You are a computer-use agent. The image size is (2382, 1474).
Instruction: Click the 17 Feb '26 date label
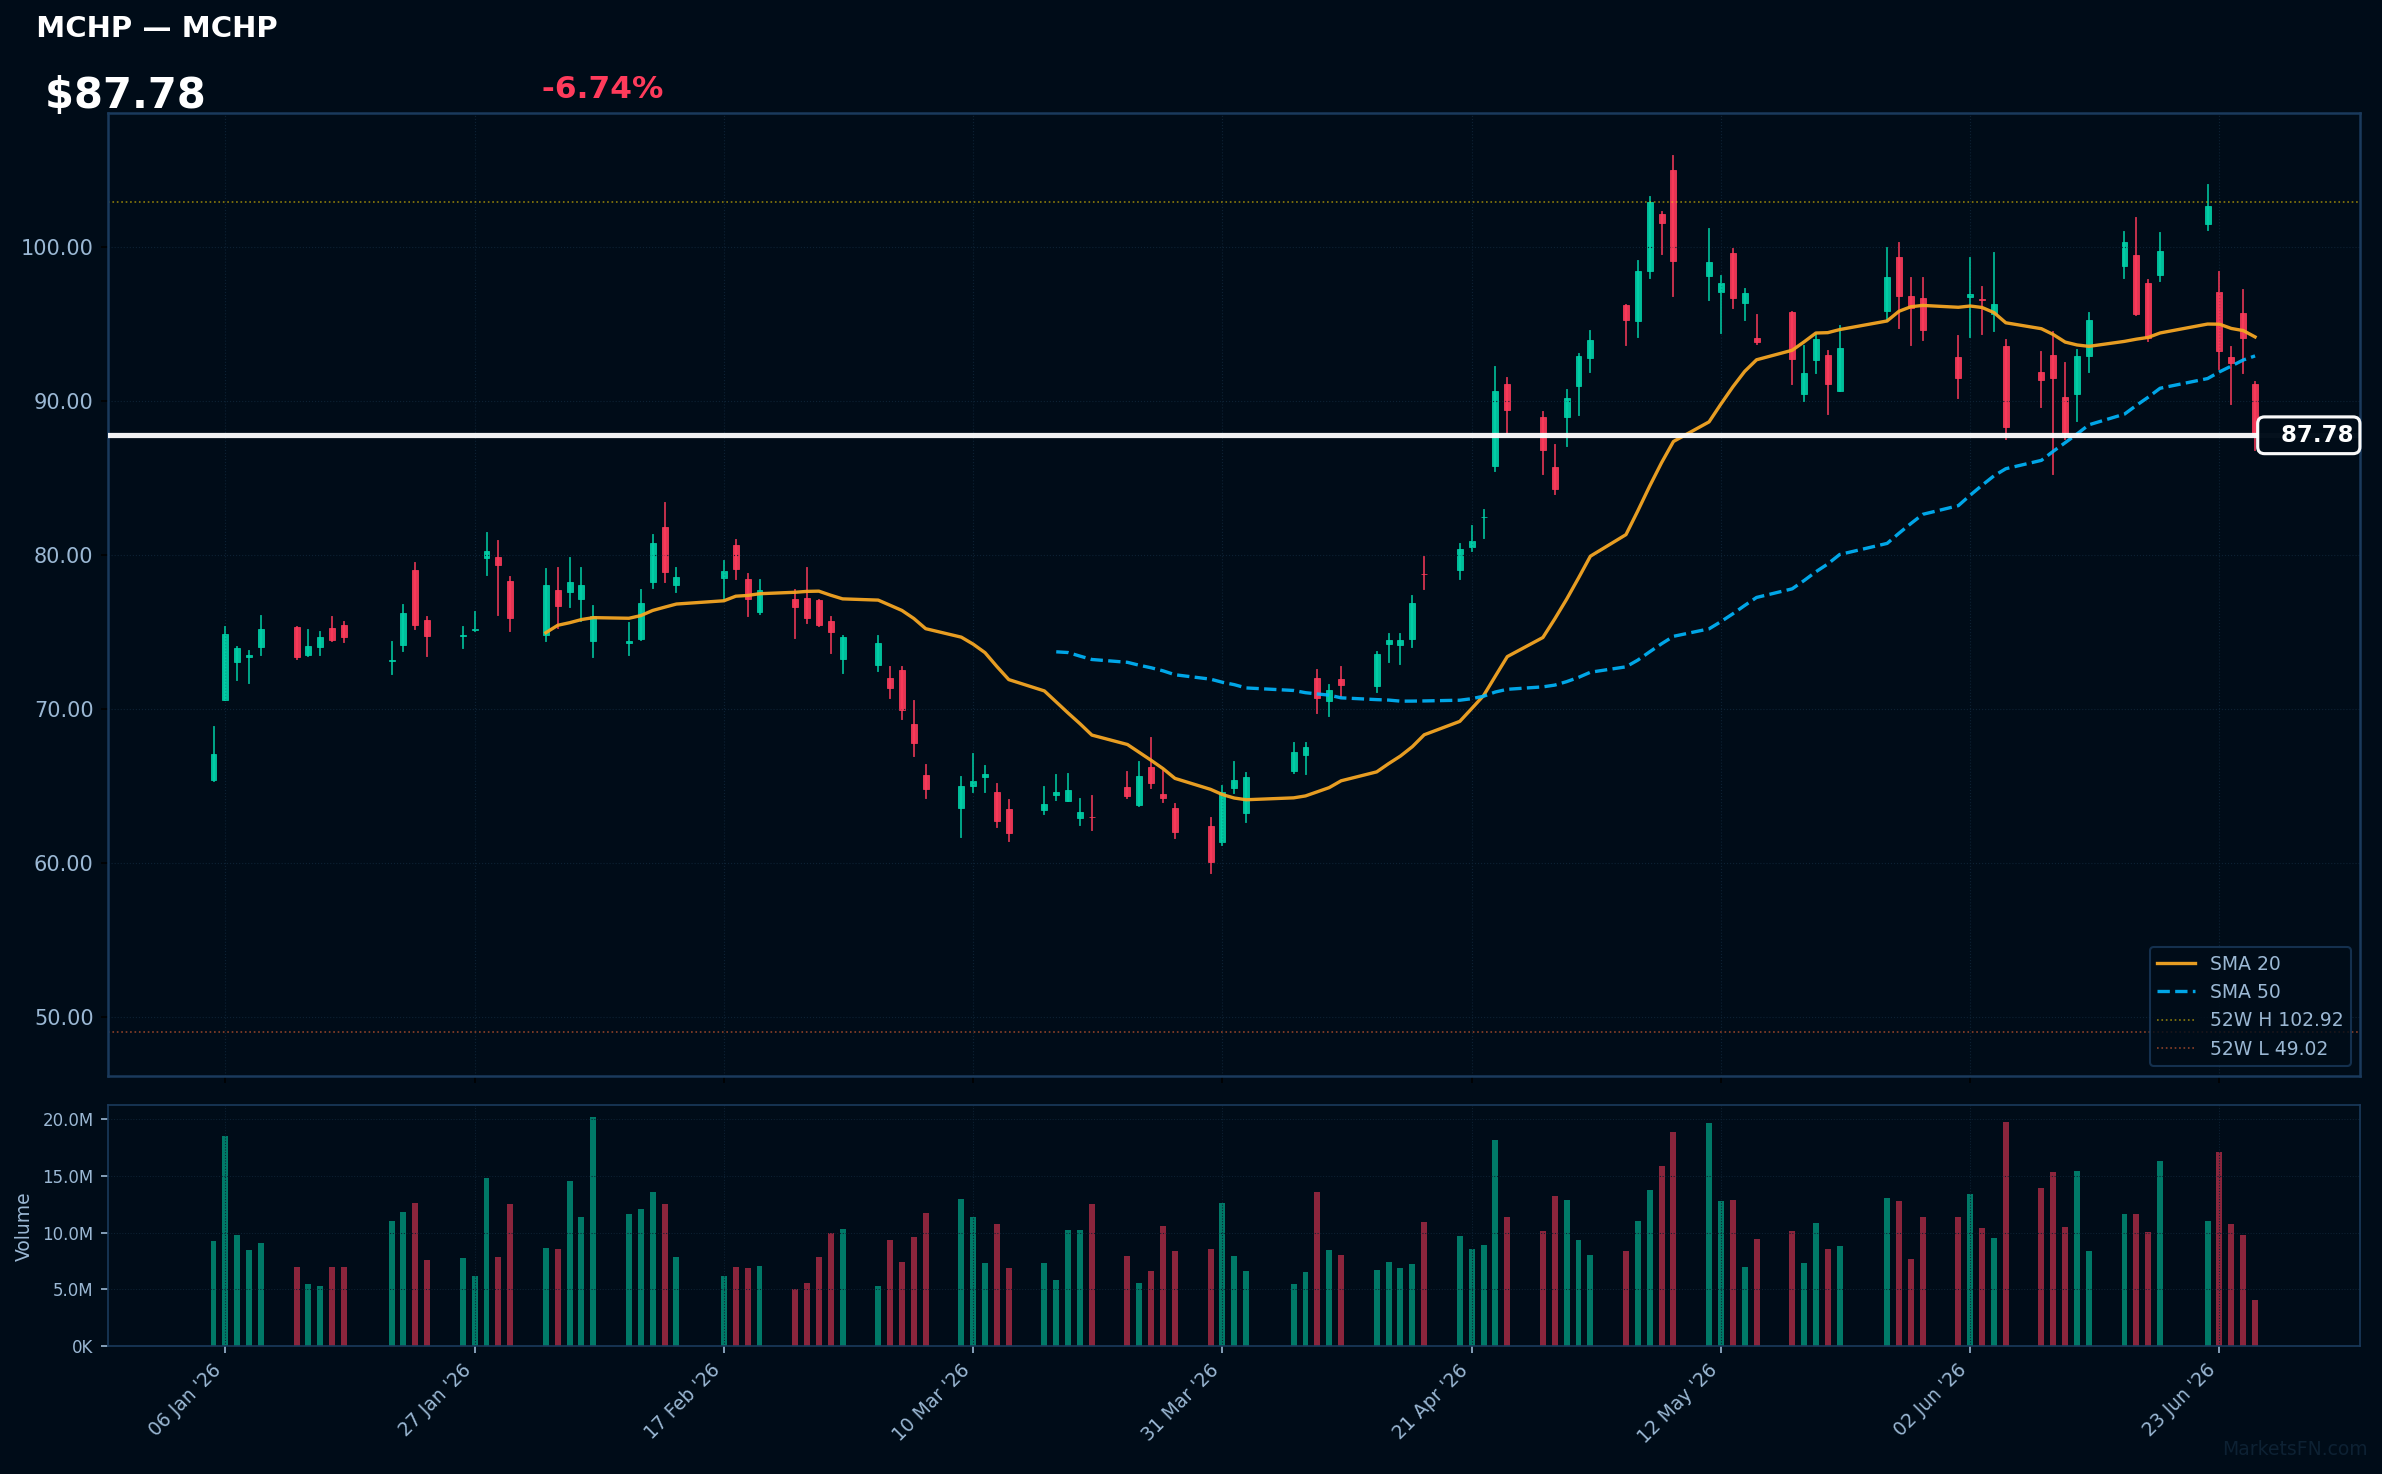click(682, 1400)
